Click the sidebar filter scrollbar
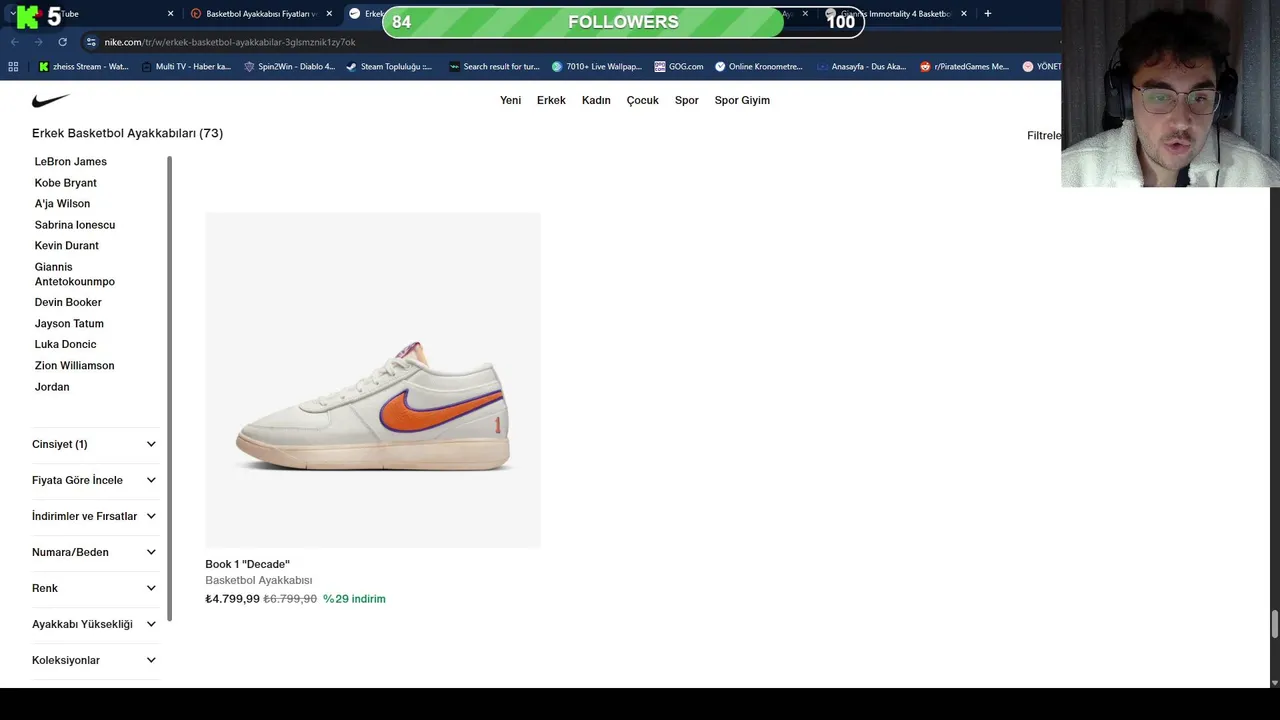 click(x=169, y=388)
